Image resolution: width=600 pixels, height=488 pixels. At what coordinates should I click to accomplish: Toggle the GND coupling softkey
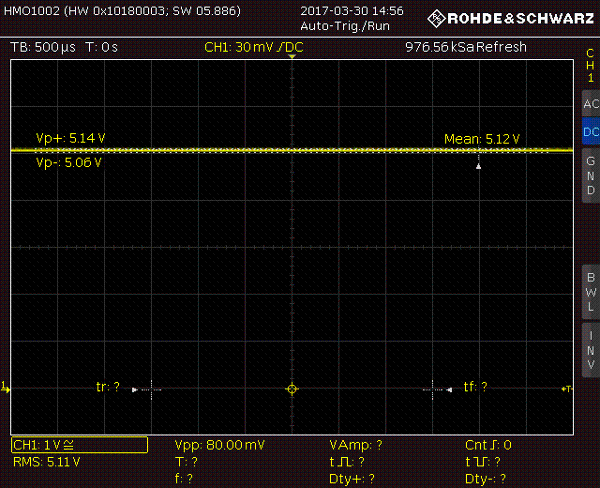pos(589,174)
